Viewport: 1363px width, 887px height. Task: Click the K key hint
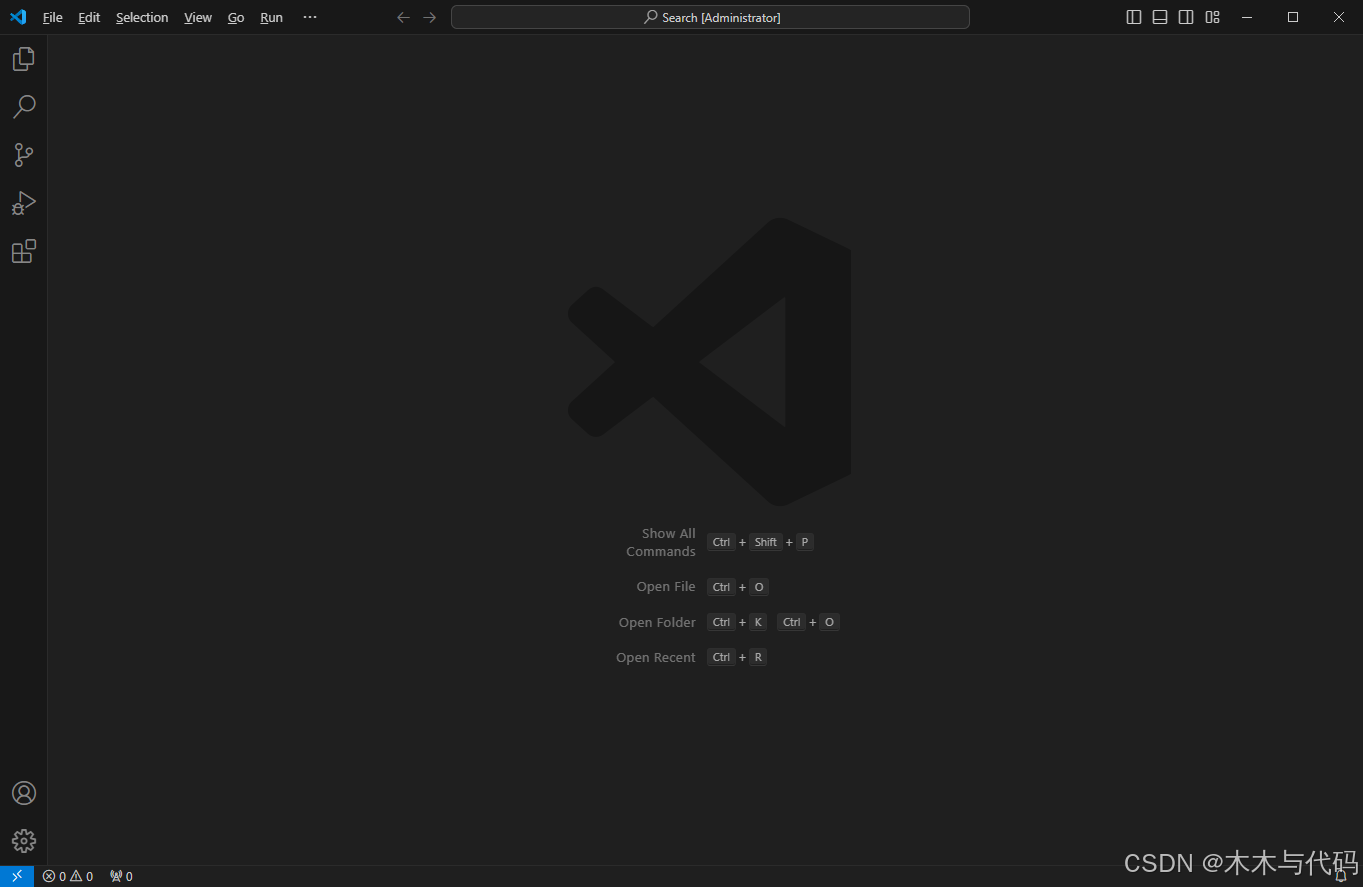coord(758,622)
